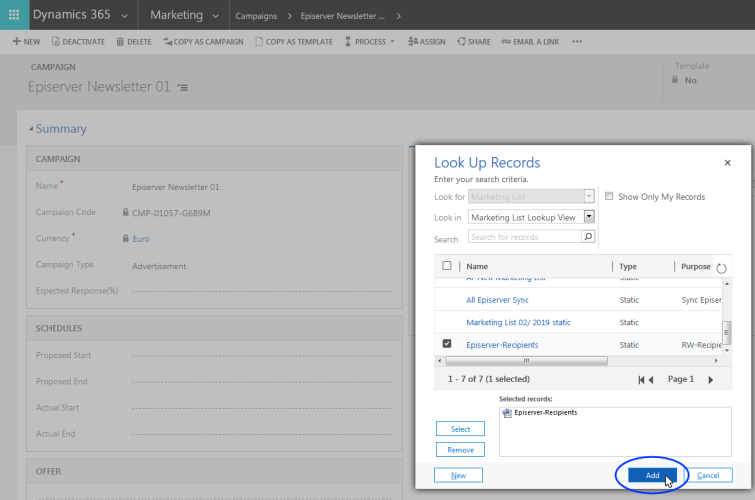Uncheck the Episerver-Recipients row checkbox
Screen dimensions: 755x500
(x=447, y=343)
